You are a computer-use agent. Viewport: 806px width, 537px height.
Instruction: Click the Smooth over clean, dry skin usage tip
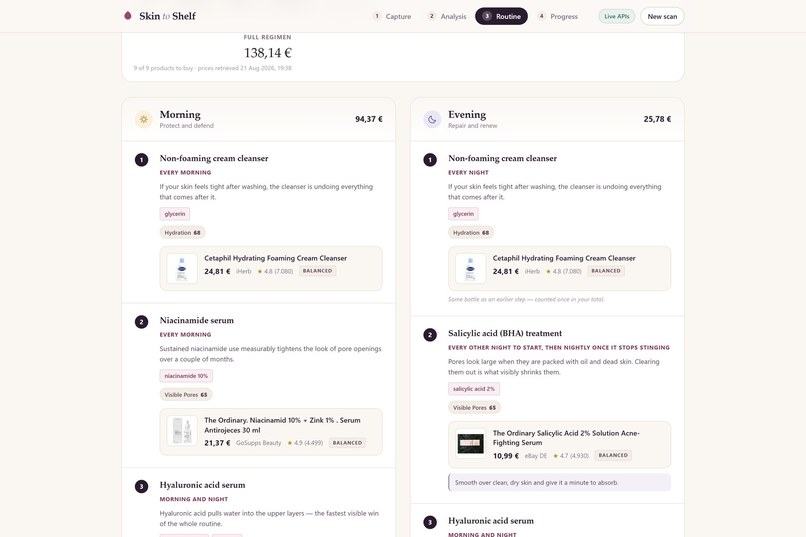(x=559, y=483)
